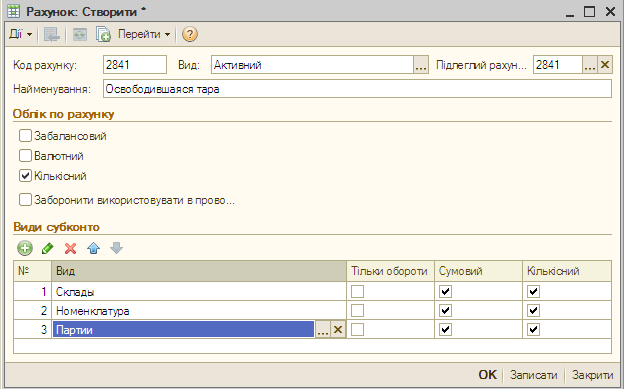Click row number 1 cell
The height and width of the screenshot is (389, 624).
coord(32,291)
